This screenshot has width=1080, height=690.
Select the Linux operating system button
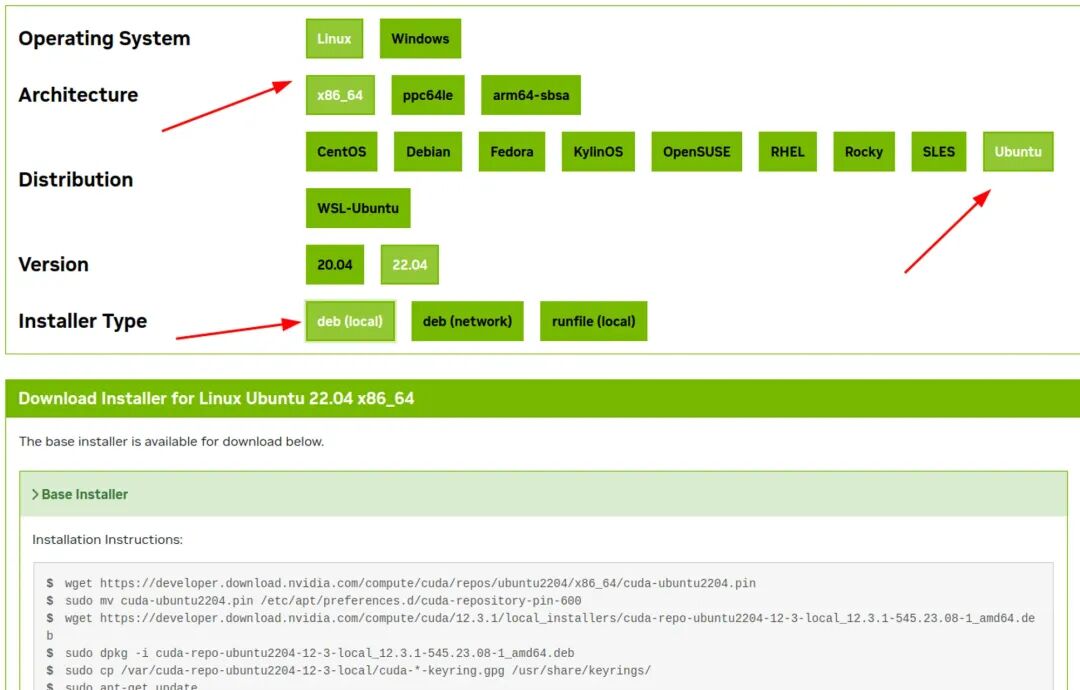[334, 39]
